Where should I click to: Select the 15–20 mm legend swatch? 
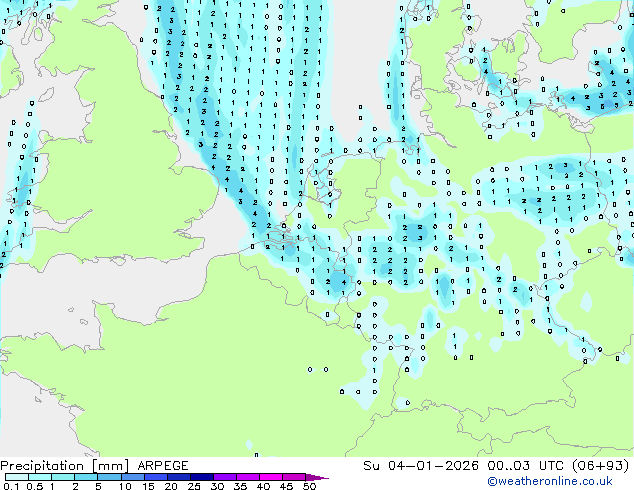pos(155,477)
